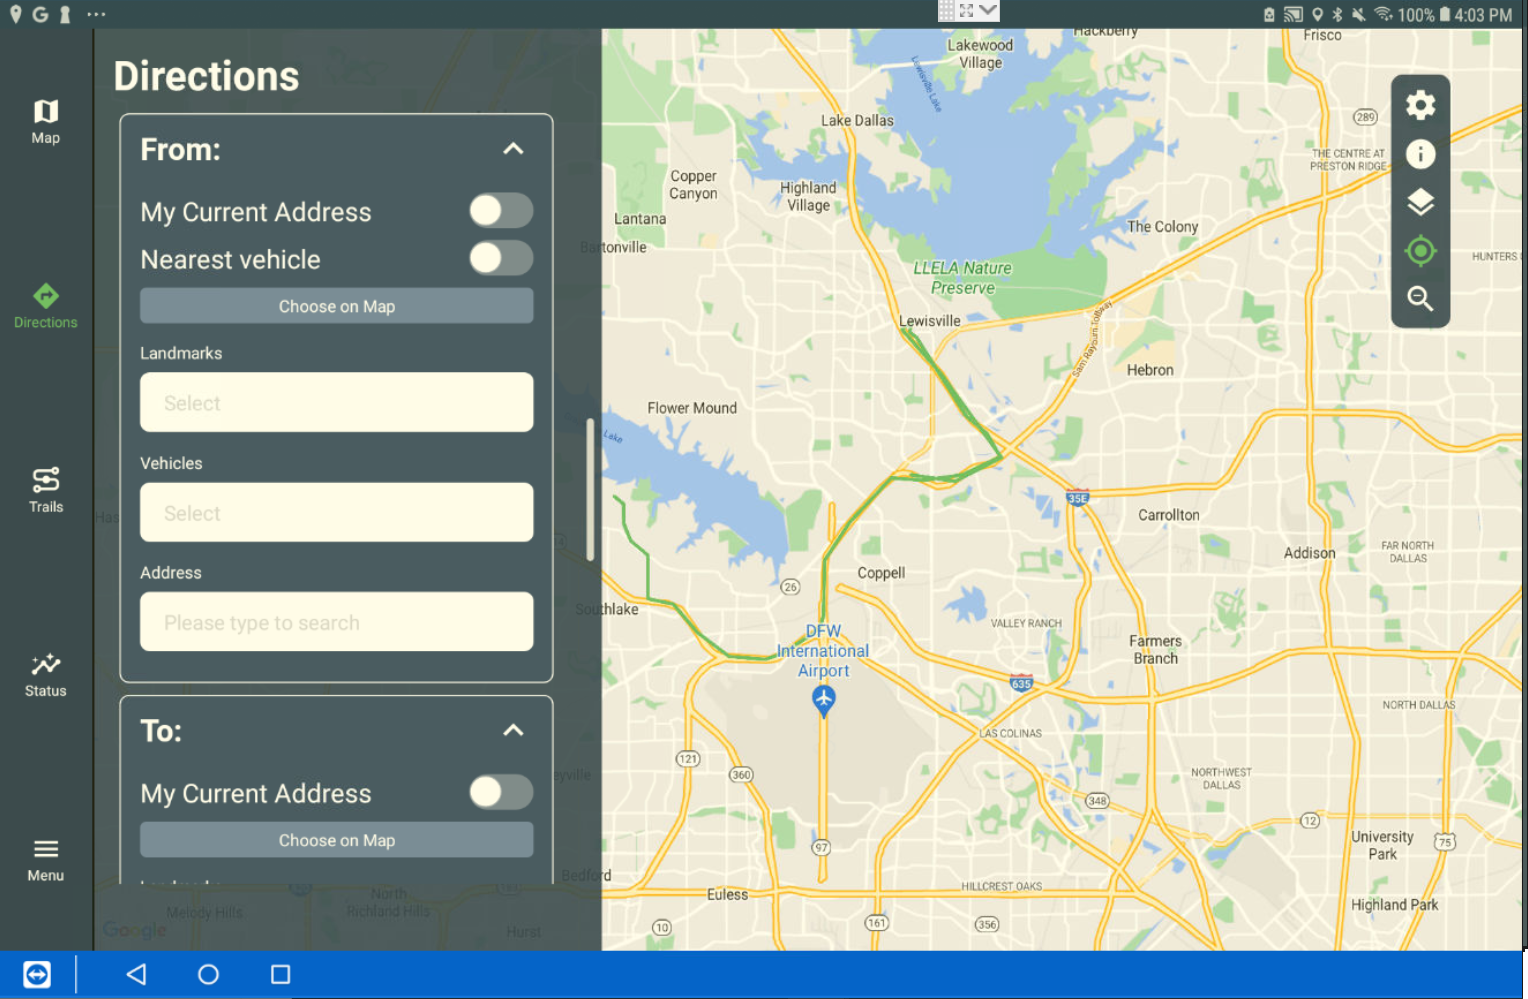Open the Trails panel
This screenshot has width=1528, height=999.
tap(45, 489)
